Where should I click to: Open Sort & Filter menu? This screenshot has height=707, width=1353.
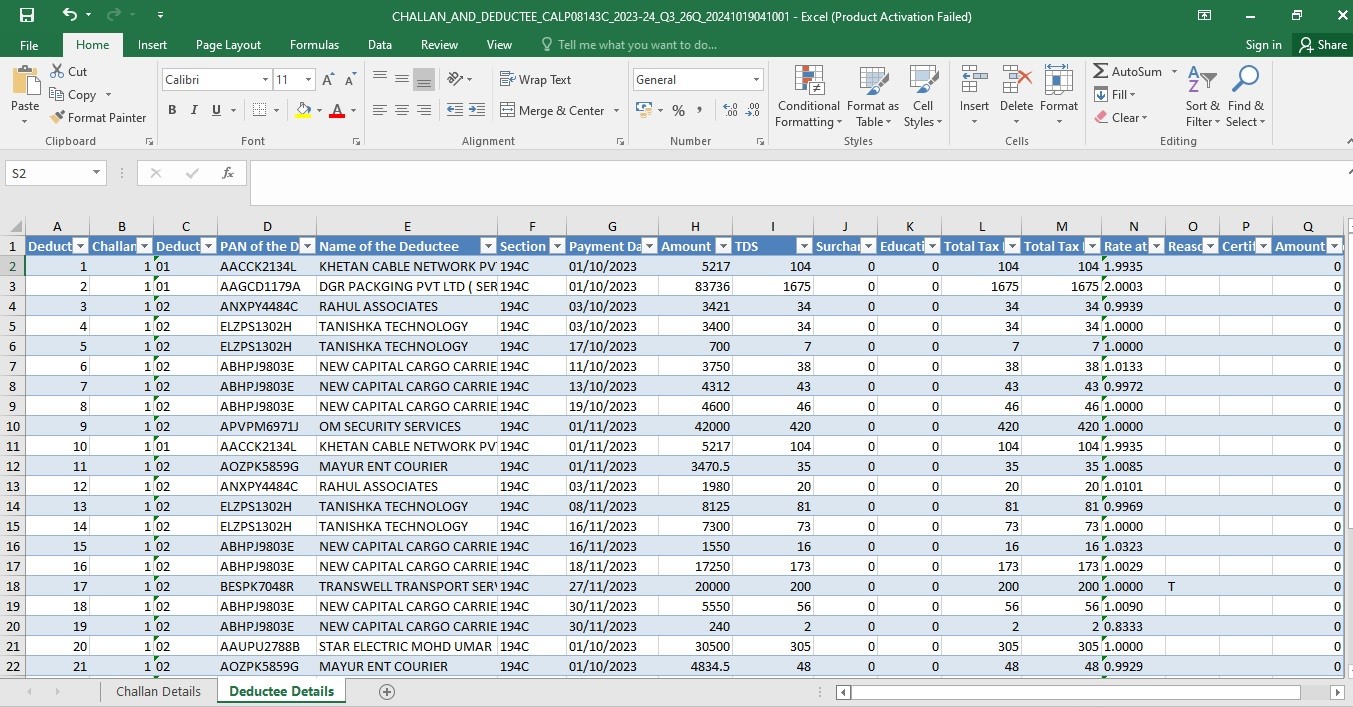[1203, 96]
